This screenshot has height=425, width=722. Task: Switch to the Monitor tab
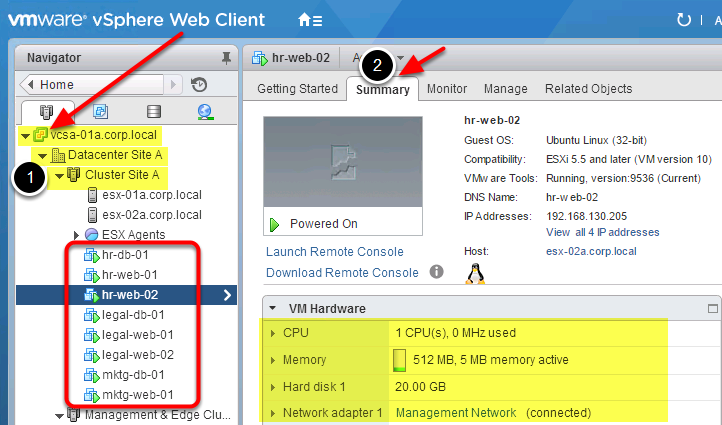click(x=447, y=89)
